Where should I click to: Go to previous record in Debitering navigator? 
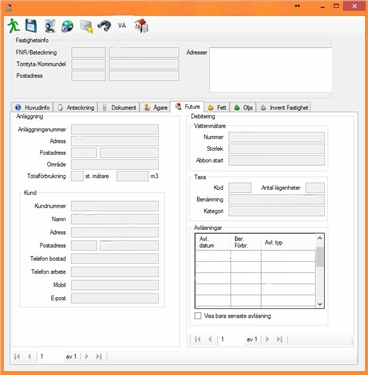pos(210,339)
